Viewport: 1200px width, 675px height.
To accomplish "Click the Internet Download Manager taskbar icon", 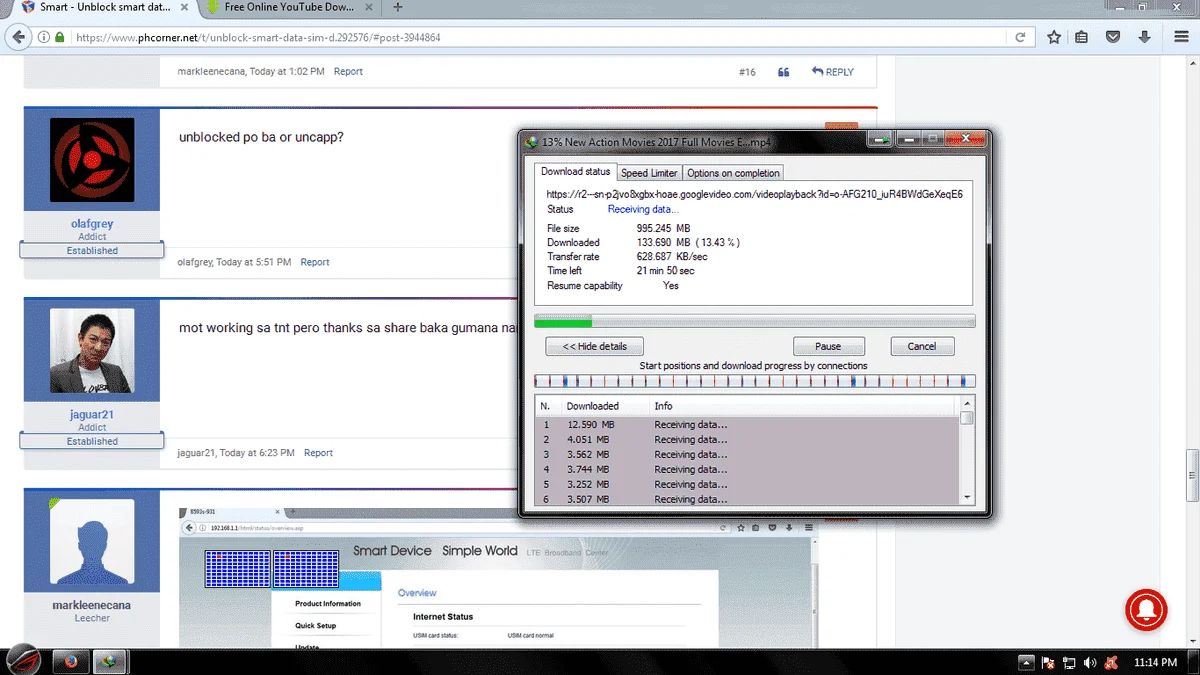I will pyautogui.click(x=110, y=661).
